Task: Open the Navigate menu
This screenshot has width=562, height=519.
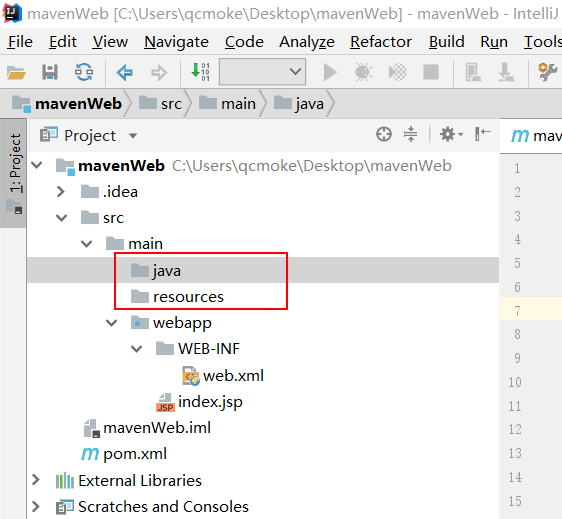Action: coord(176,42)
